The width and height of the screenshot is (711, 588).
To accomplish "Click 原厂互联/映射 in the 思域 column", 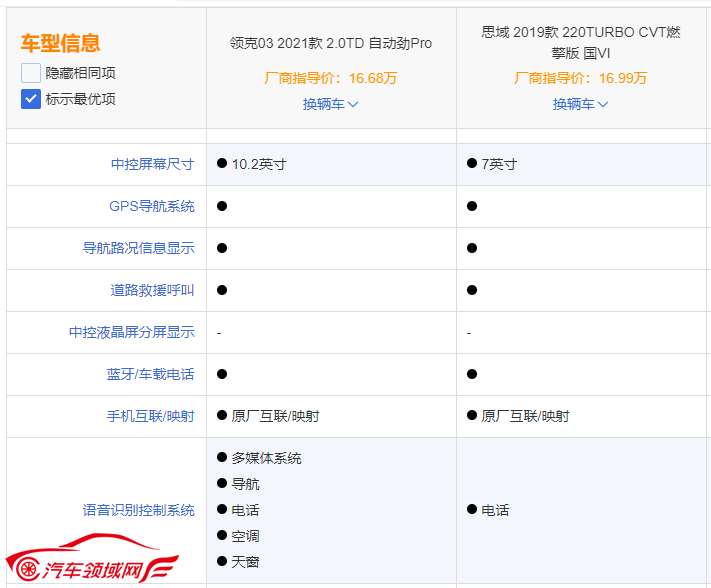I will coord(525,416).
